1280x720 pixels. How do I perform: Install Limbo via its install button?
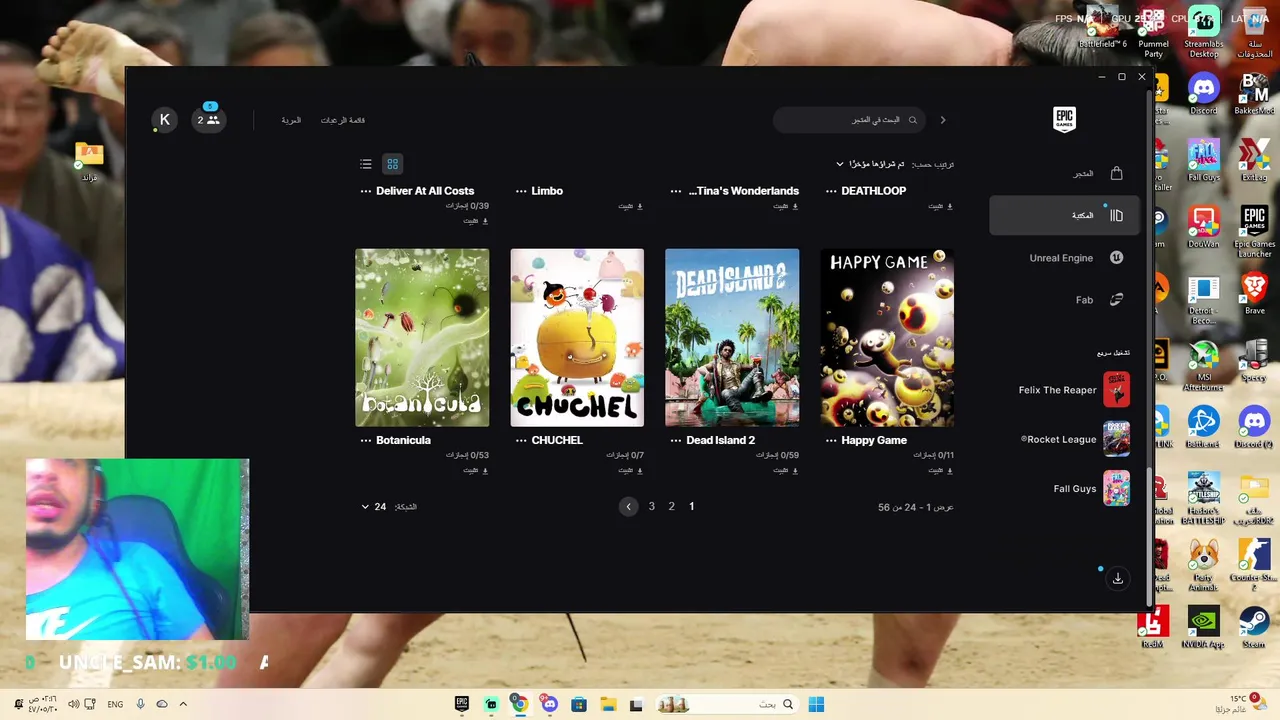click(631, 206)
